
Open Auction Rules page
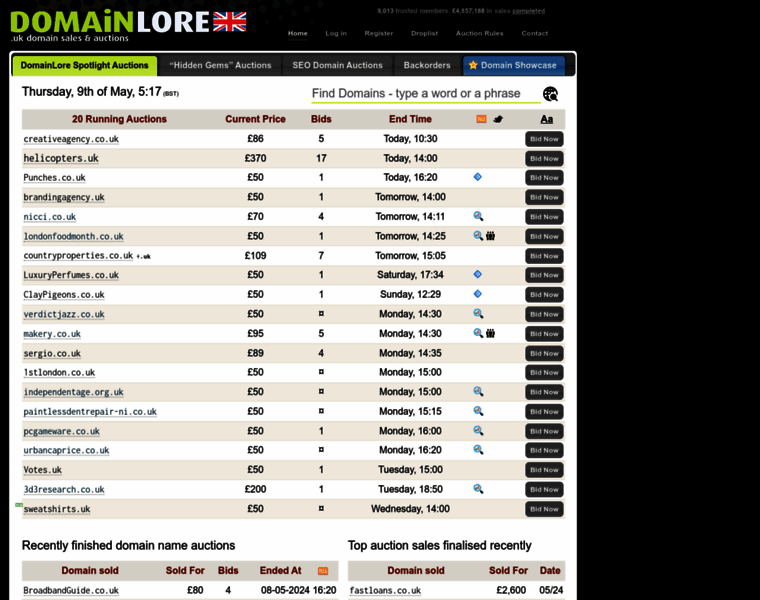pos(479,33)
